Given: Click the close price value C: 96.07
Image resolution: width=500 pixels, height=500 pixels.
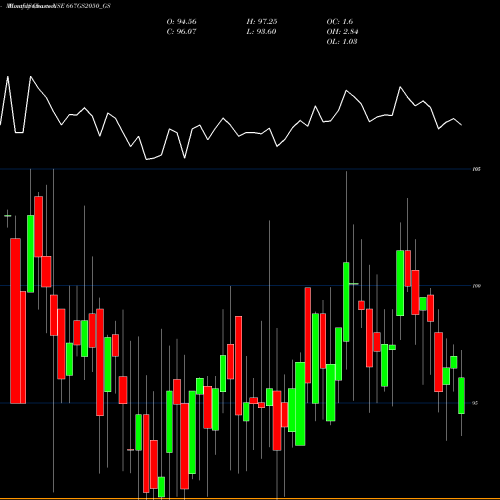Looking at the screenshot, I should coord(181,32).
